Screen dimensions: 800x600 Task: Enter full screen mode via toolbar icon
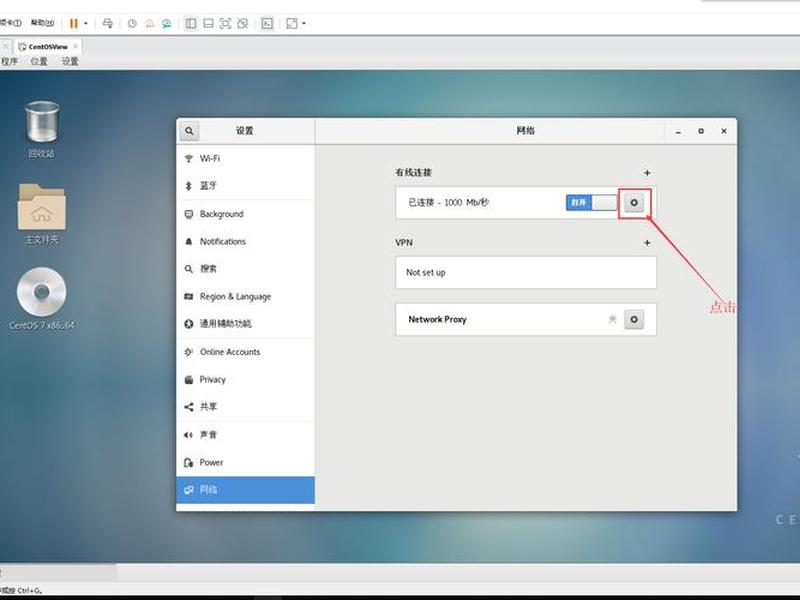tap(225, 23)
